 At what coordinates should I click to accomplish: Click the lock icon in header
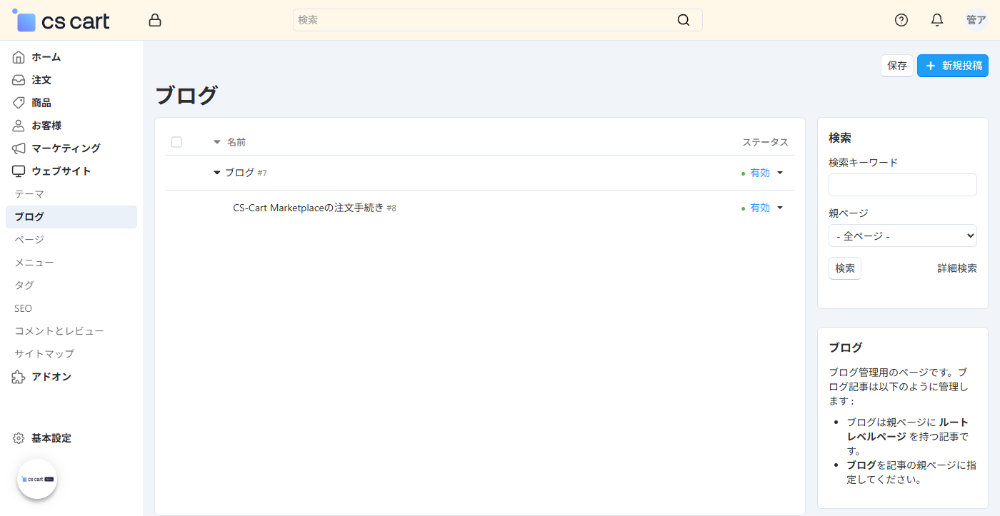[x=154, y=20]
